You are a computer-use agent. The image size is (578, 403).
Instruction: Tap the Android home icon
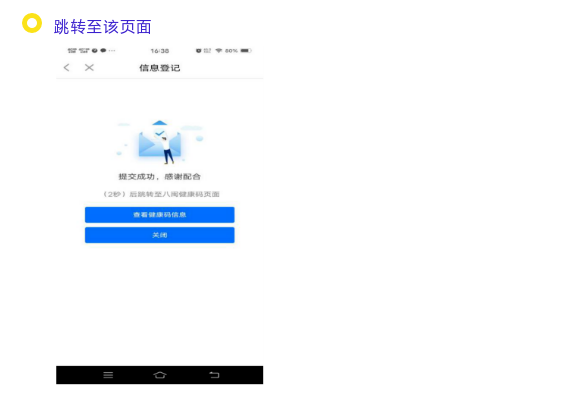(x=160, y=375)
